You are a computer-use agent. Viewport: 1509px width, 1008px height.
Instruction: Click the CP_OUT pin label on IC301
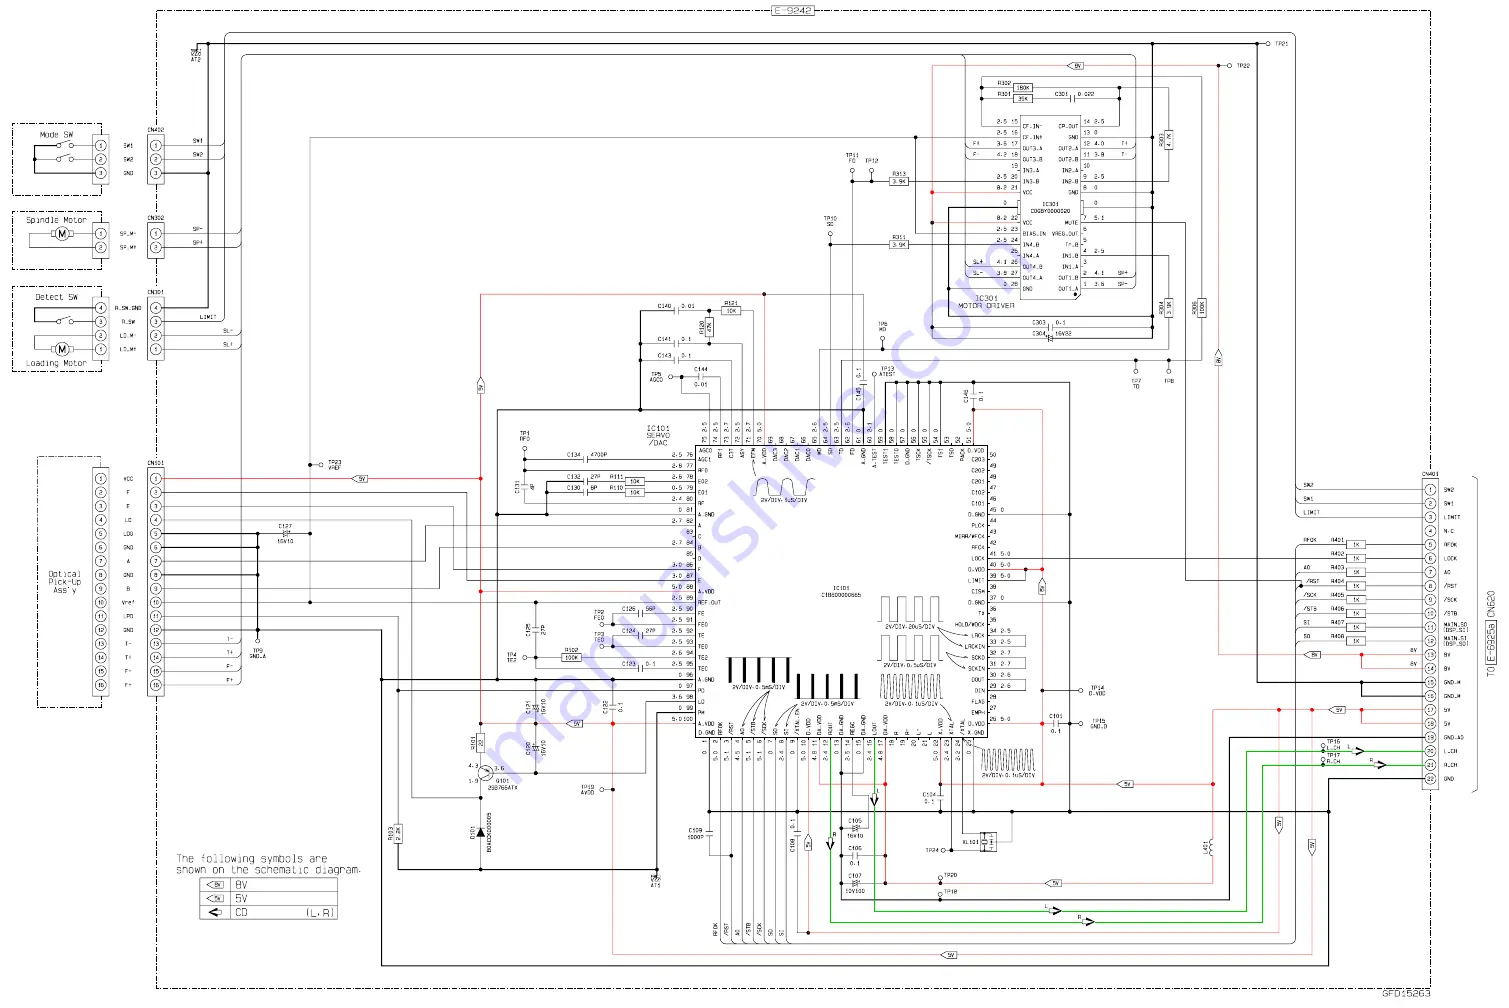[1069, 127]
